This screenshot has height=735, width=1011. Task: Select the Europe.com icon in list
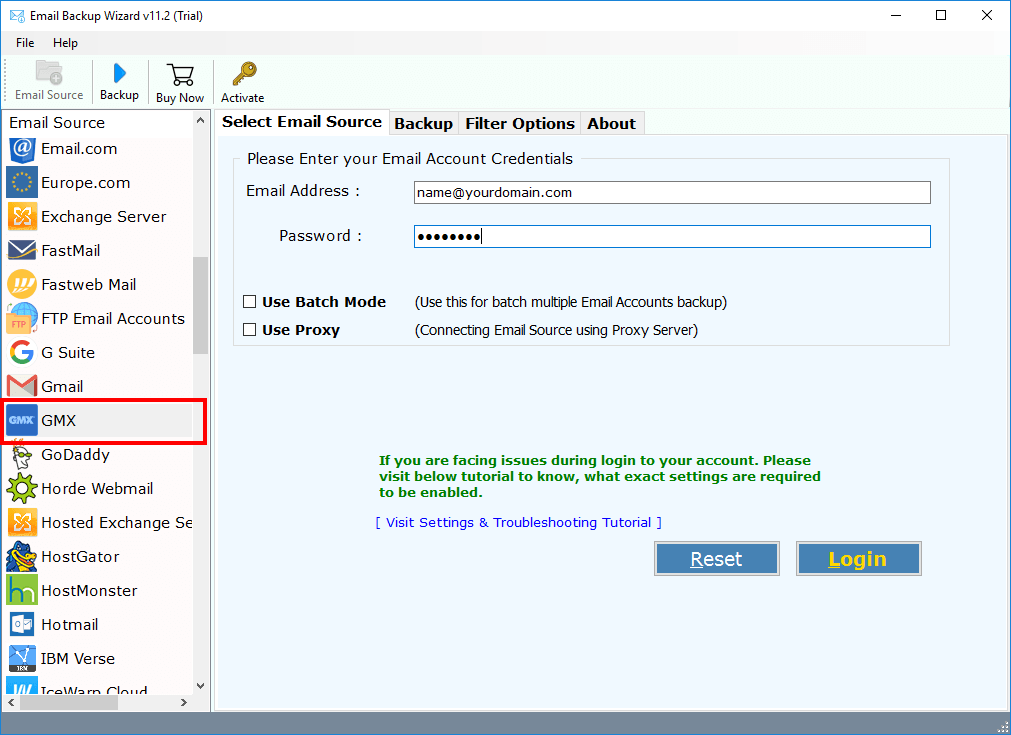22,183
